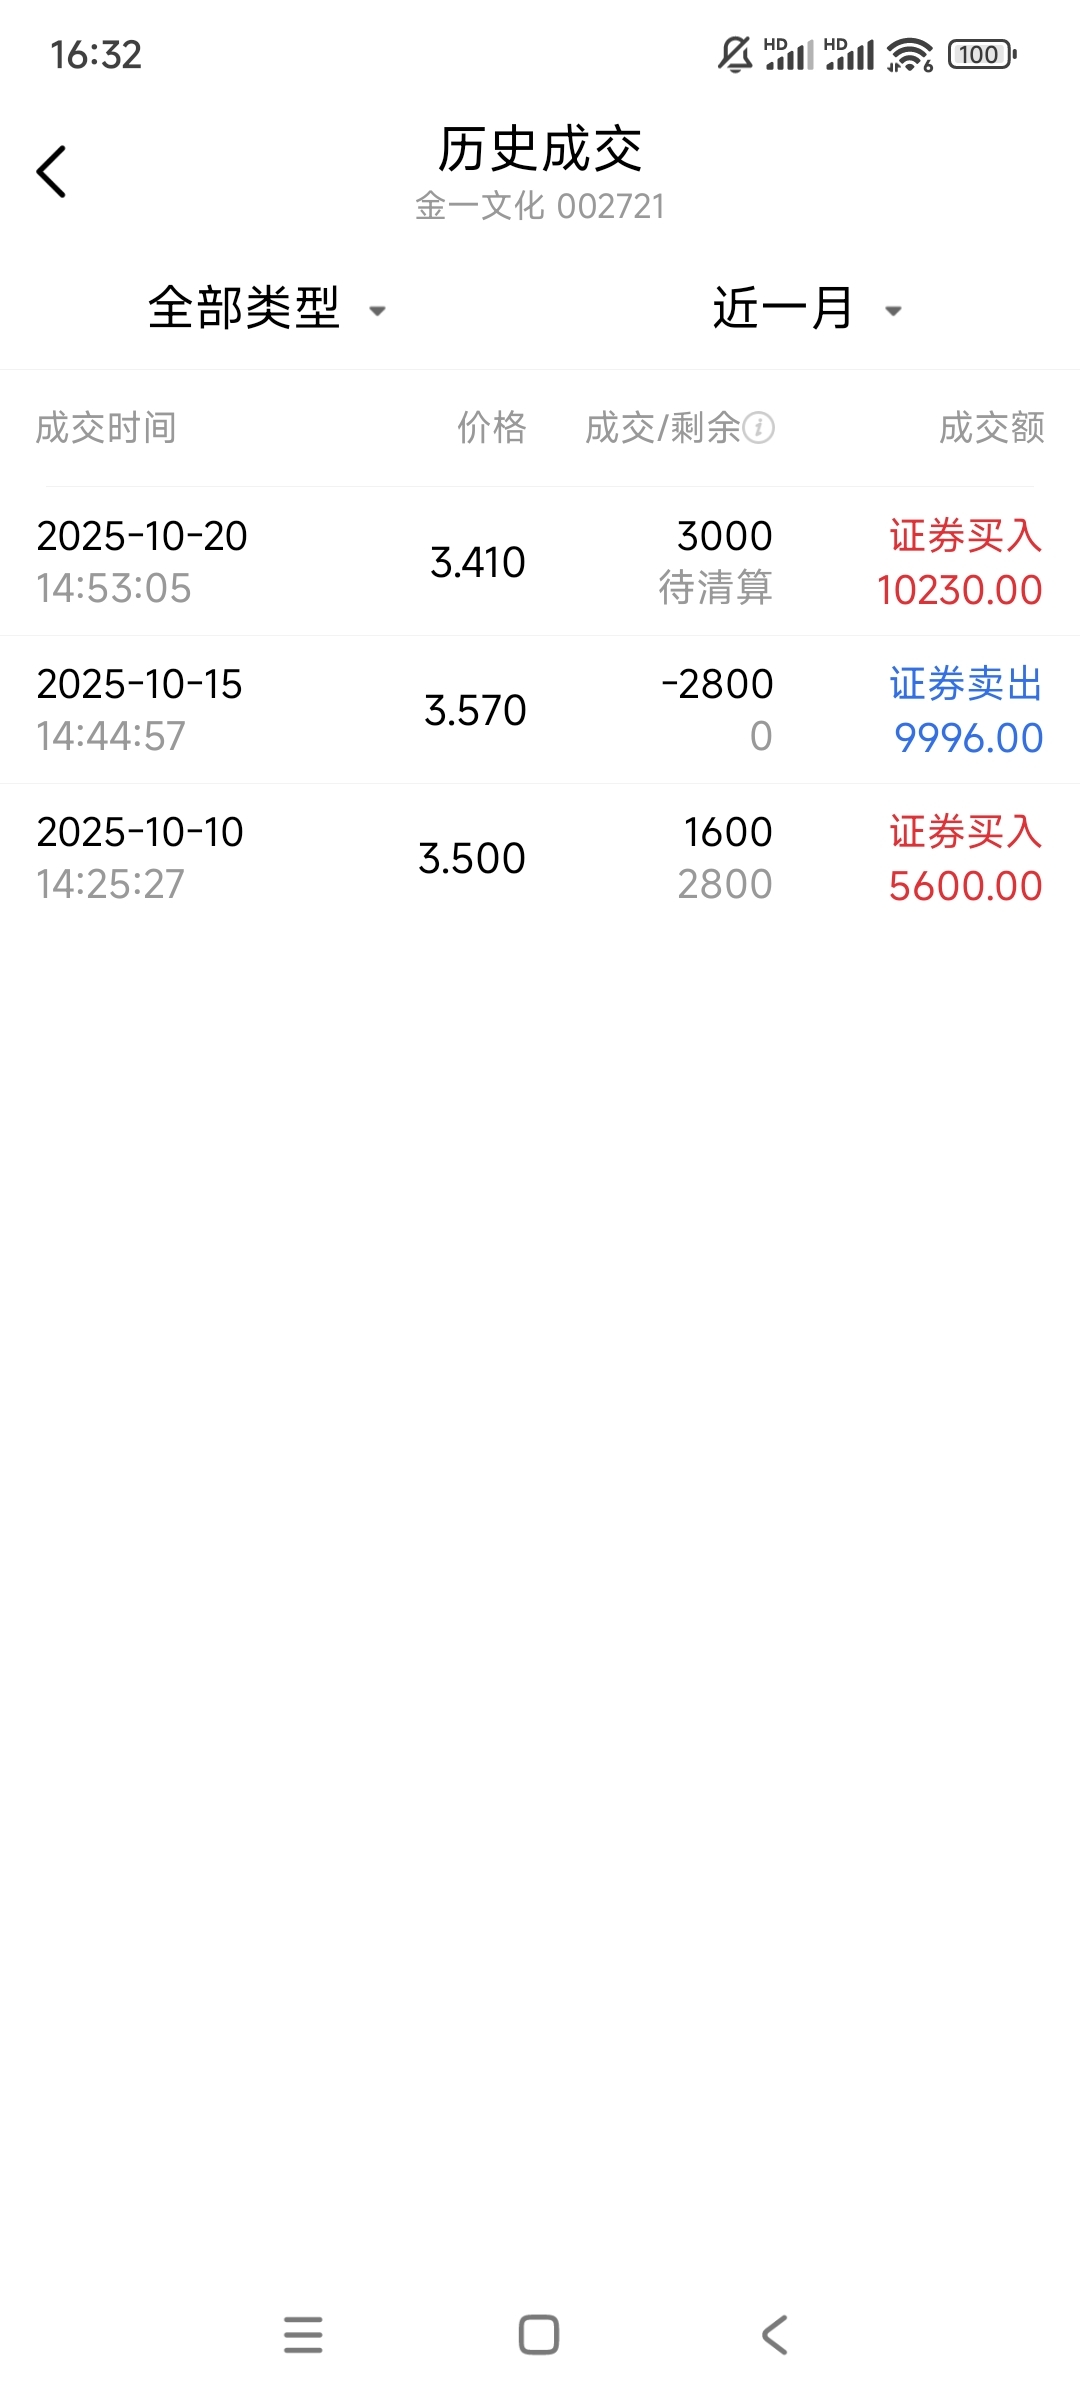
Task: Open the 全部类型 type filter dropdown
Action: tap(245, 308)
